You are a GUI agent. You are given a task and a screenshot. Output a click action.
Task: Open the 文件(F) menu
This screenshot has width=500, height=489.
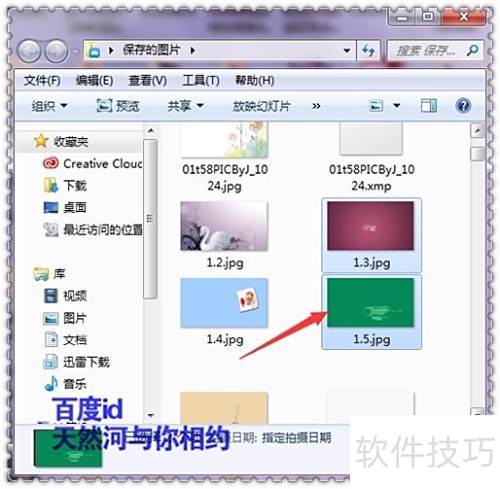[42, 81]
